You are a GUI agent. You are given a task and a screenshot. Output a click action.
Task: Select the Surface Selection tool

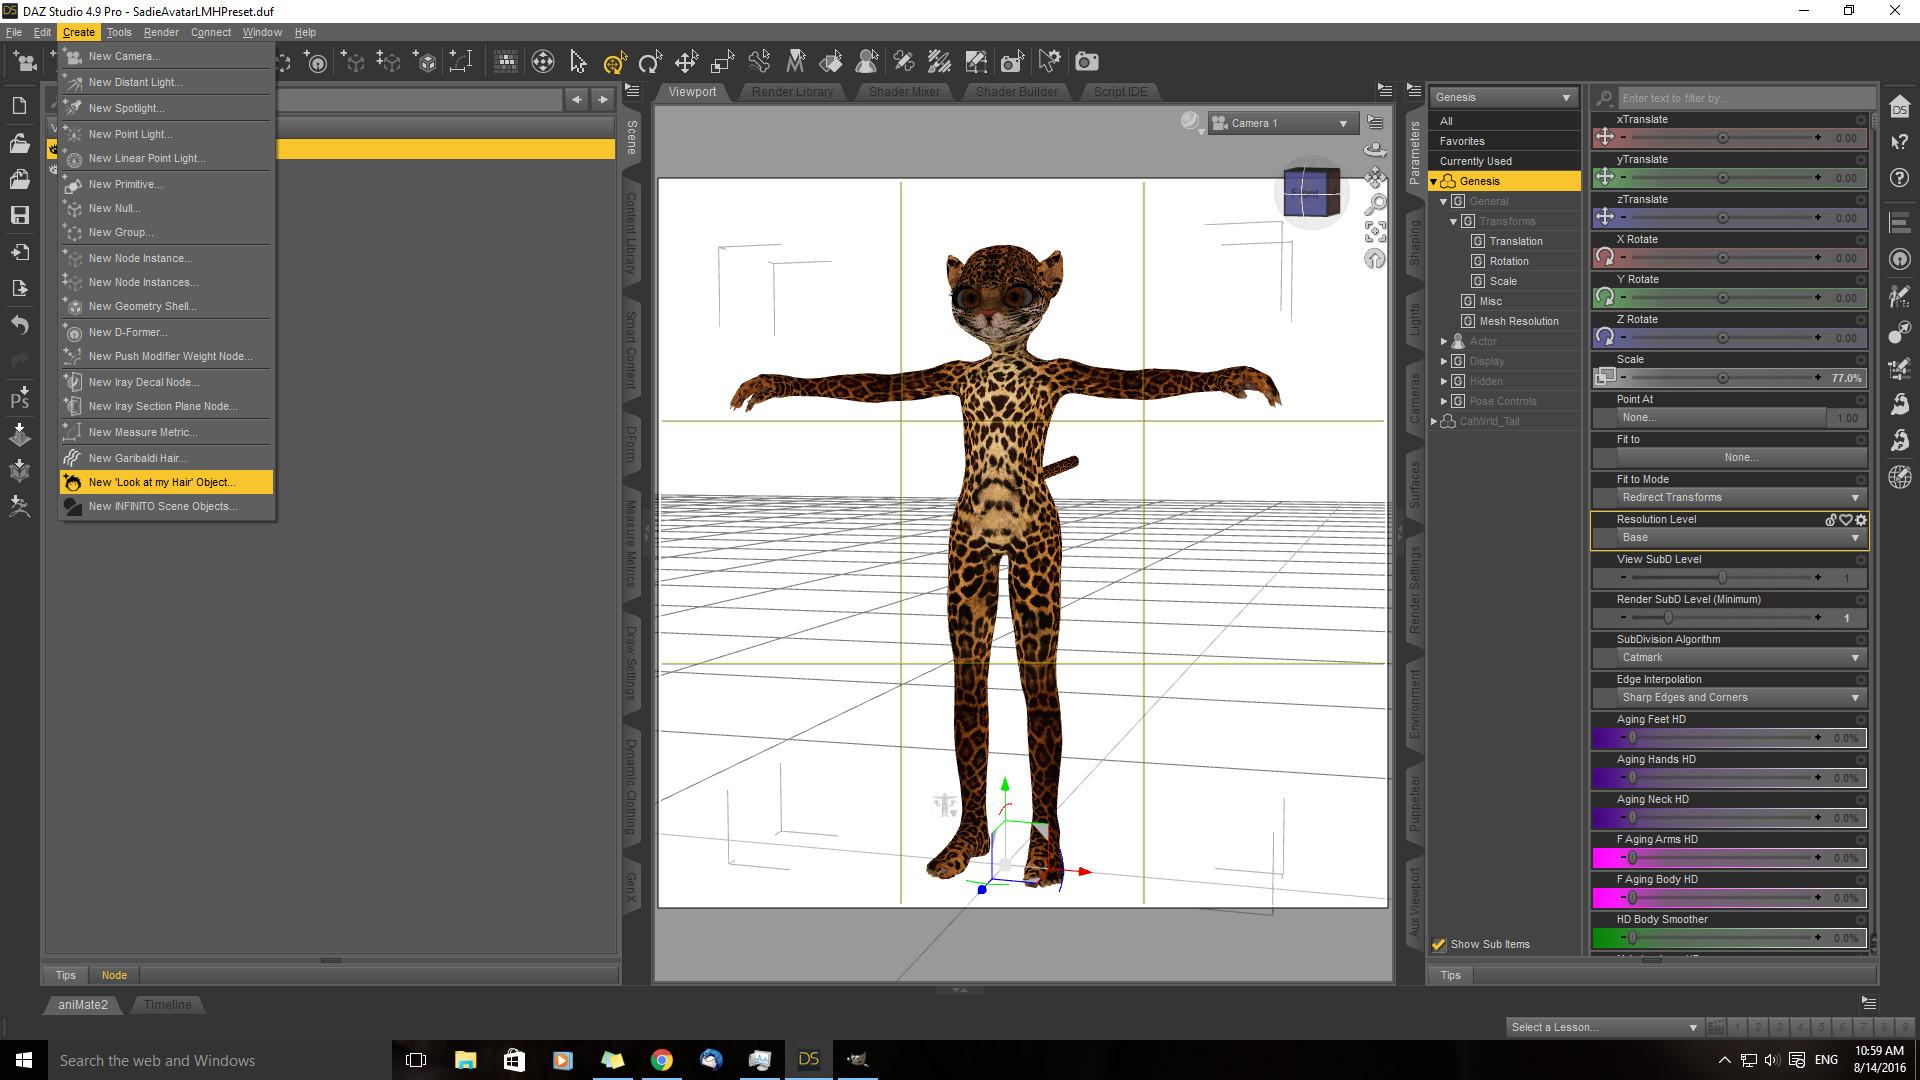coord(830,62)
